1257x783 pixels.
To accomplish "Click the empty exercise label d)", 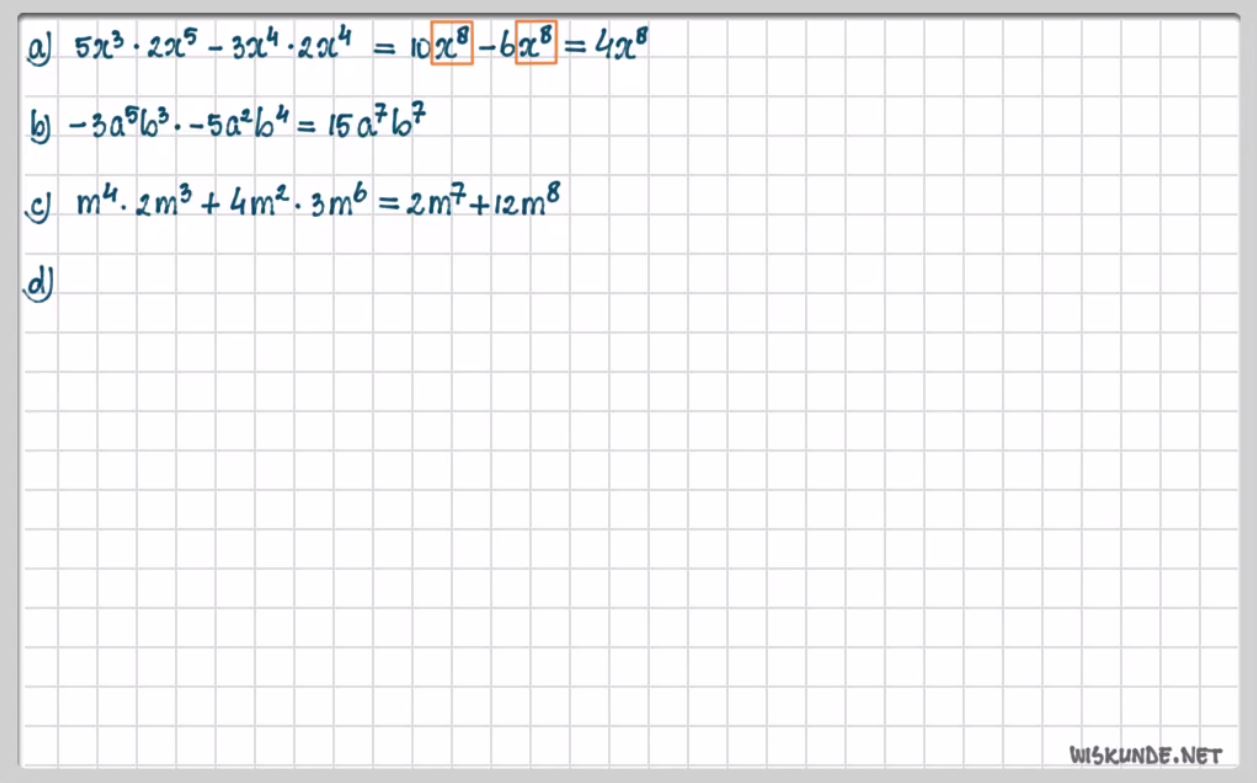I will (x=39, y=283).
